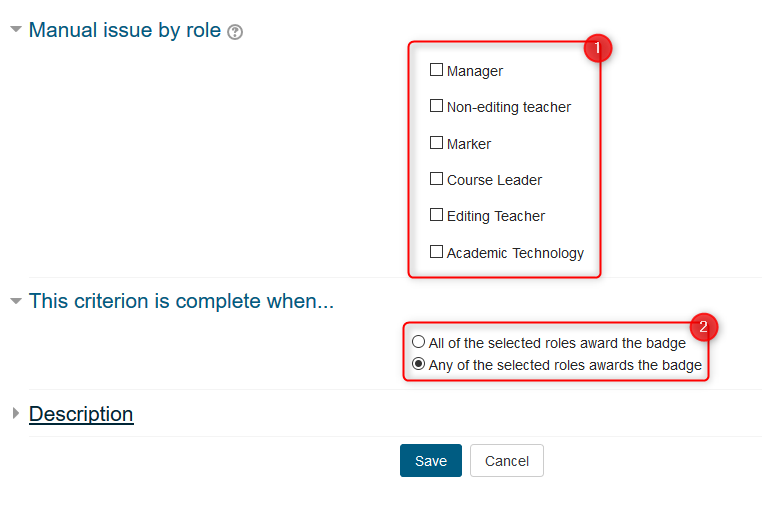This screenshot has height=507, width=762.
Task: Check the Manager role checkbox
Action: [436, 70]
